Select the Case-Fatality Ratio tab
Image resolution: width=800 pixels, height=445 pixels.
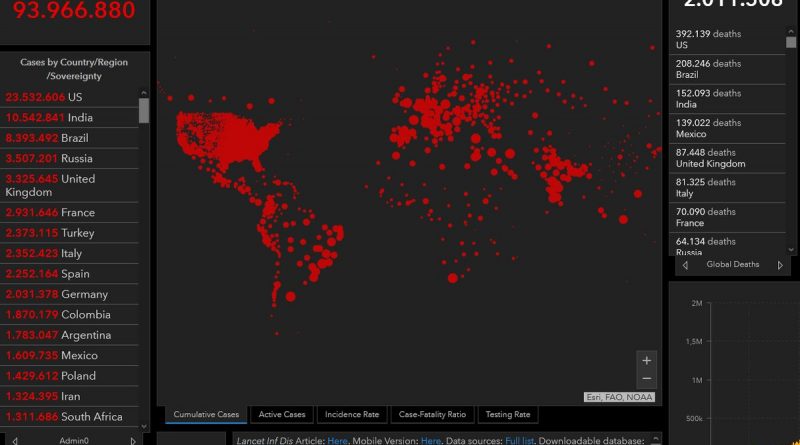tap(432, 414)
